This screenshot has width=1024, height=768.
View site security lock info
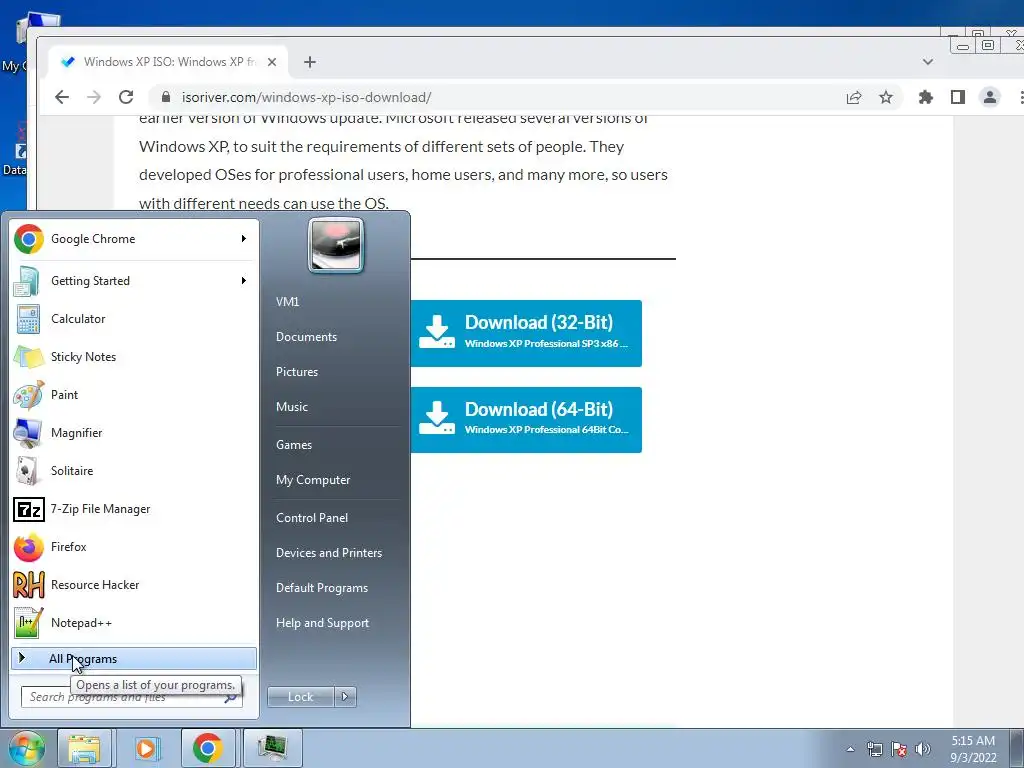166,97
